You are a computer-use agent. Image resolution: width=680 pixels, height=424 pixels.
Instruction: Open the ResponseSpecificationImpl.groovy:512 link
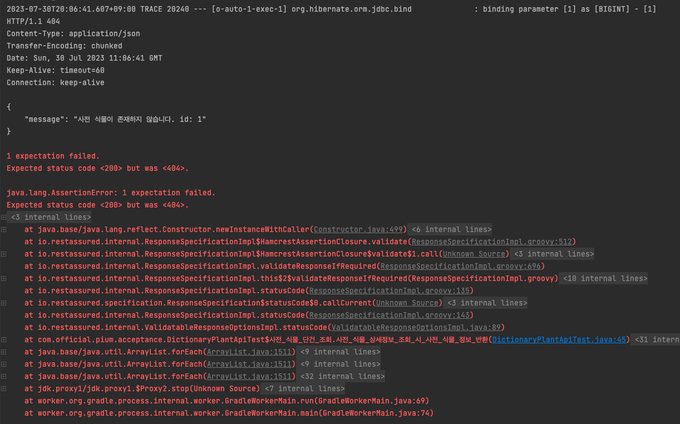(x=509, y=241)
